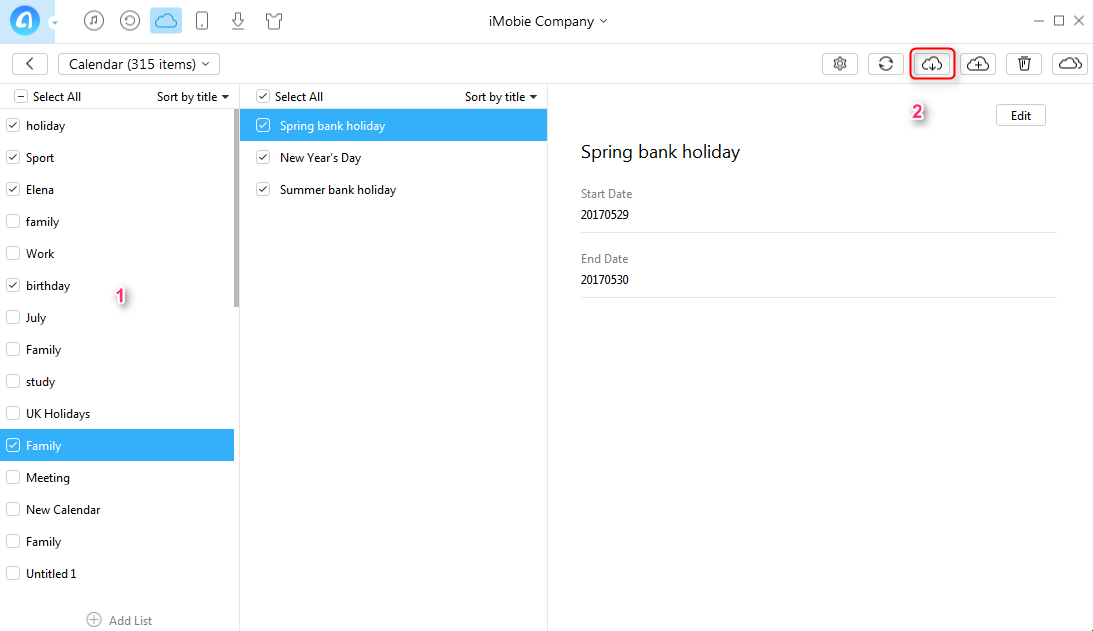Select the Elena calendar name
Screen dimensions: 1093x631
(40, 190)
